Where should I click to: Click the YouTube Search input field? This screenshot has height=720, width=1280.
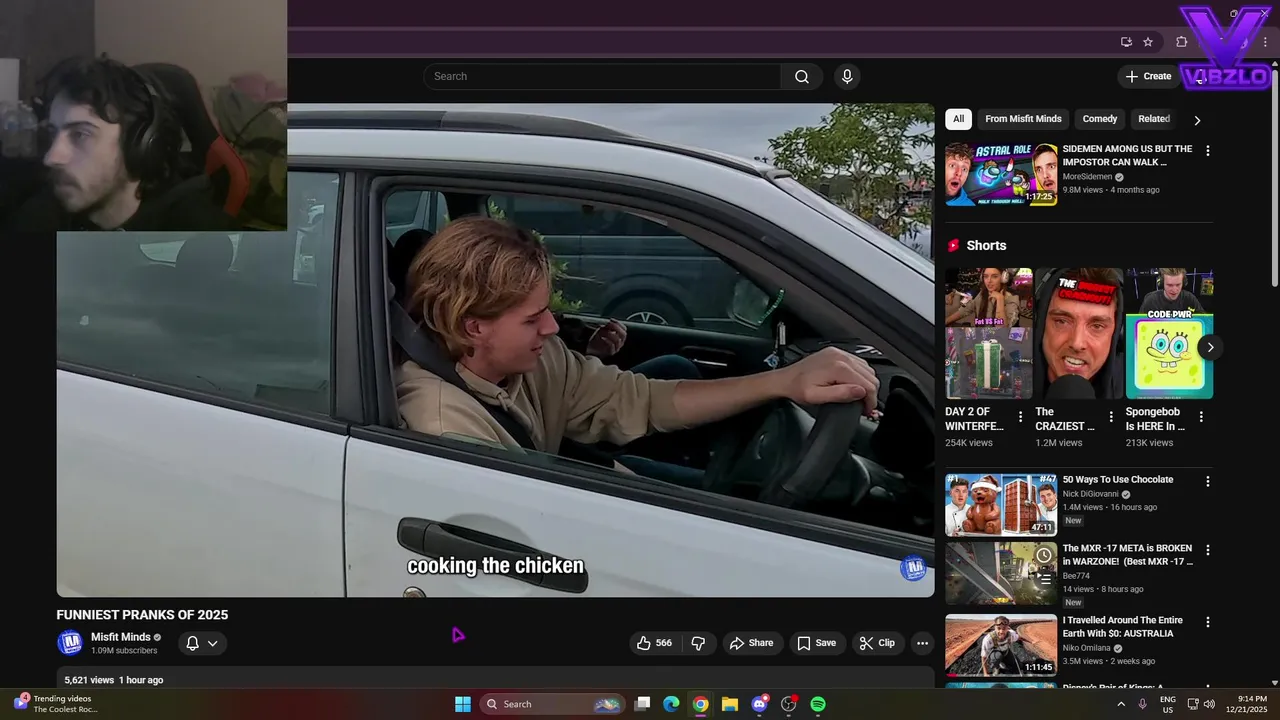(602, 77)
